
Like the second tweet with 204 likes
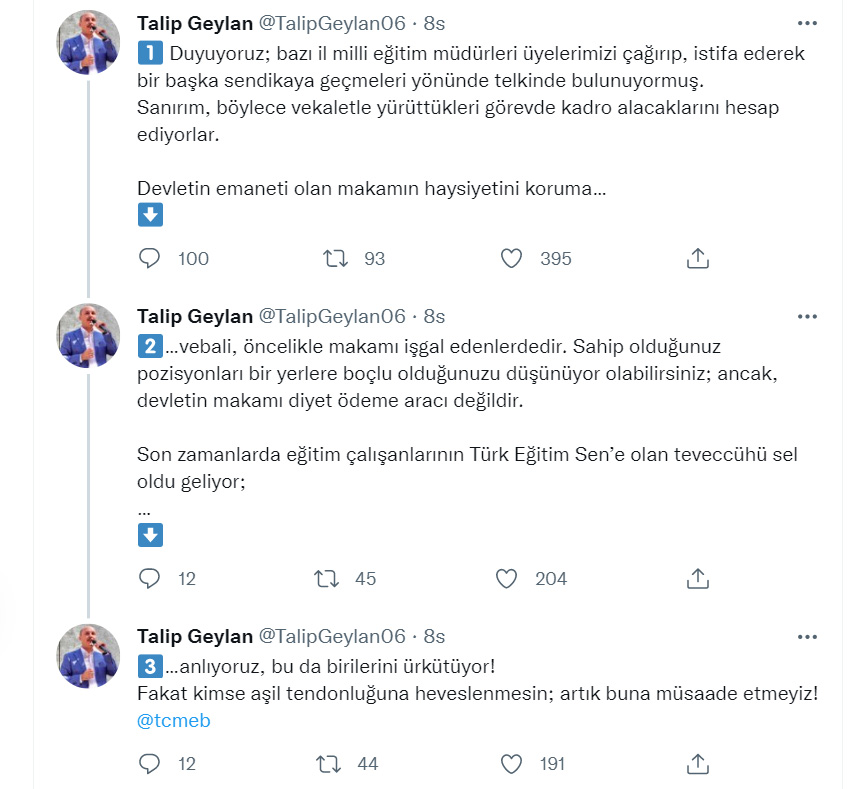point(507,578)
